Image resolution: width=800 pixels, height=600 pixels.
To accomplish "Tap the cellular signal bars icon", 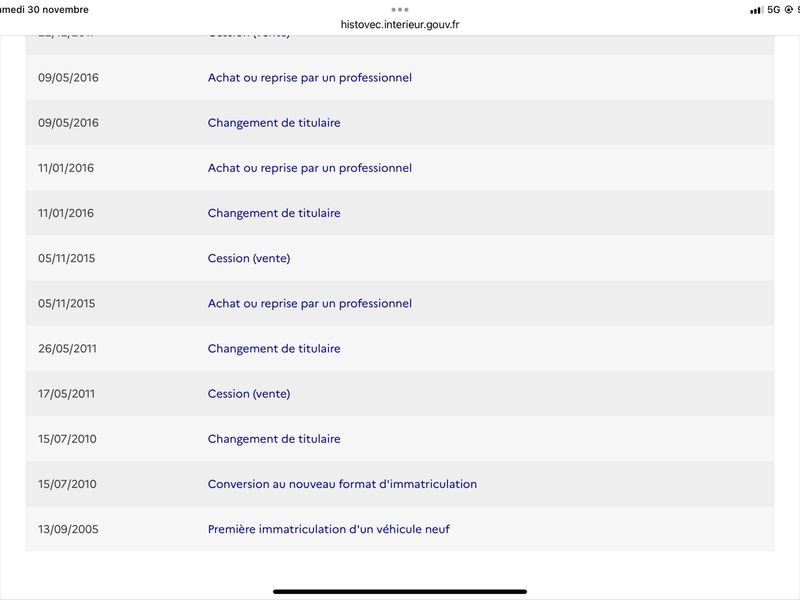I will pos(756,10).
